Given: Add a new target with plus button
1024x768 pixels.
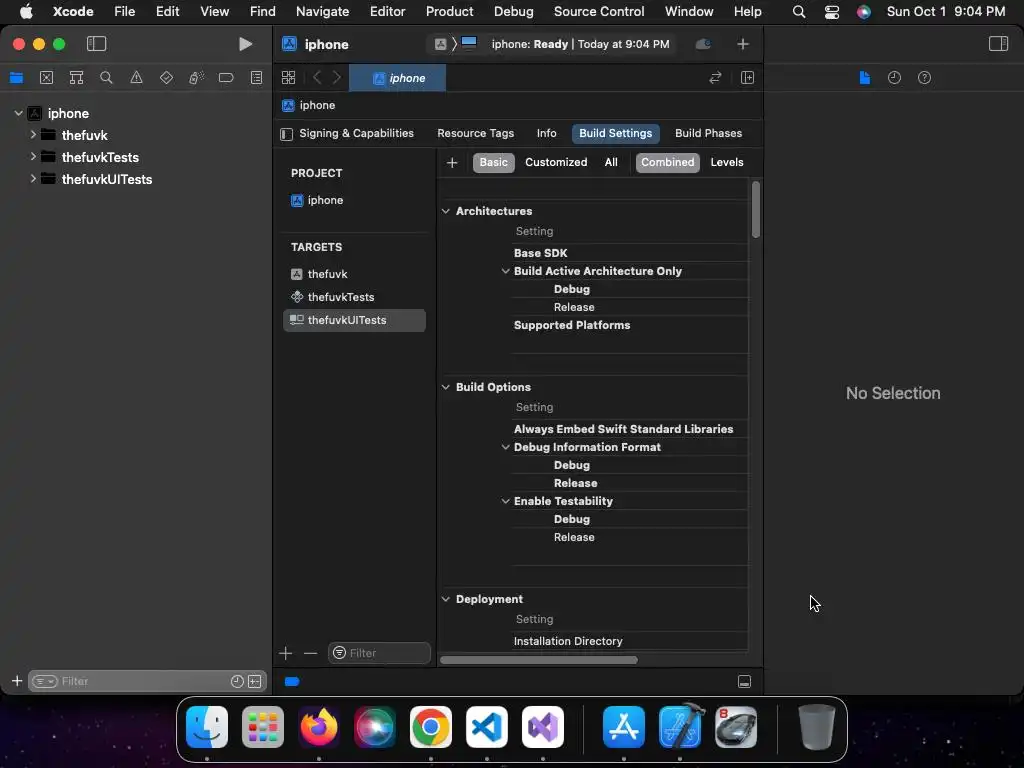Looking at the screenshot, I should pyautogui.click(x=285, y=653).
